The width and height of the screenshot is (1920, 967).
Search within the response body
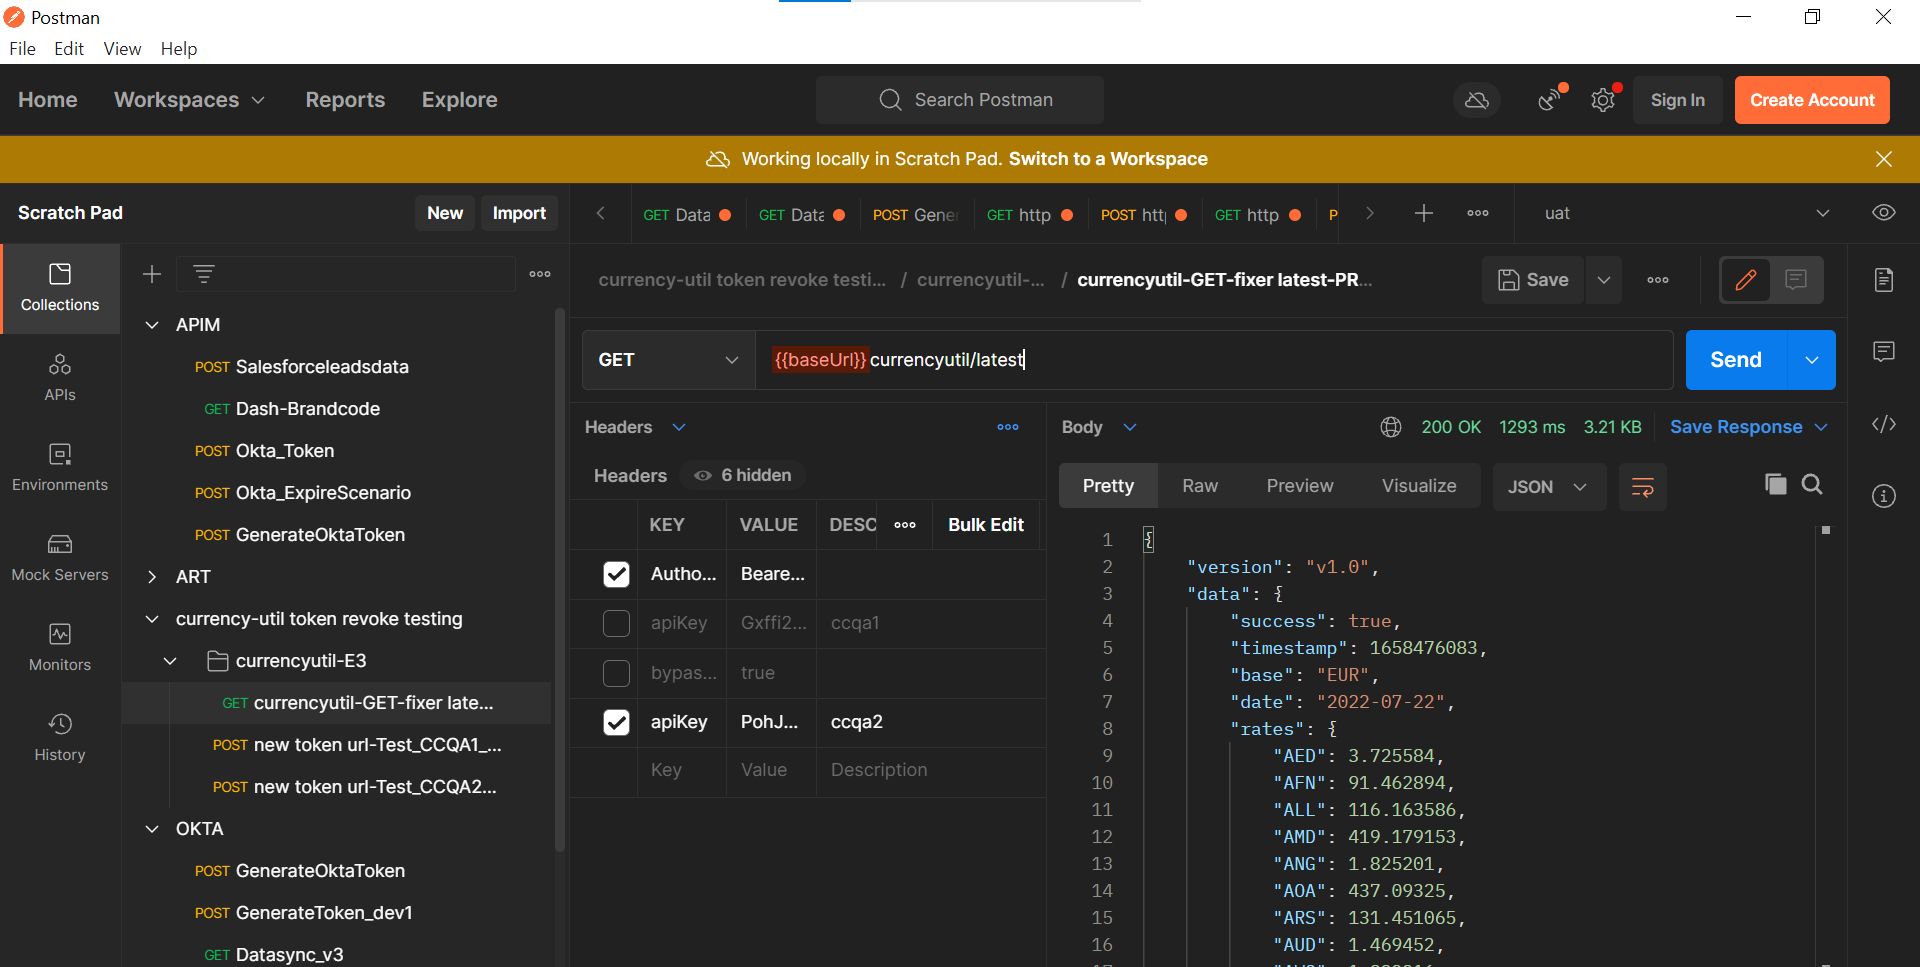[x=1812, y=485]
